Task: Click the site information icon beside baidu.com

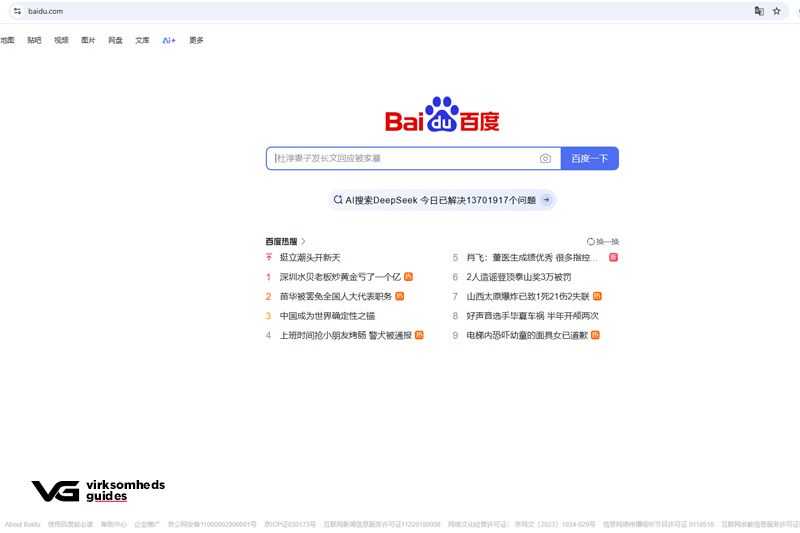Action: pyautogui.click(x=17, y=11)
